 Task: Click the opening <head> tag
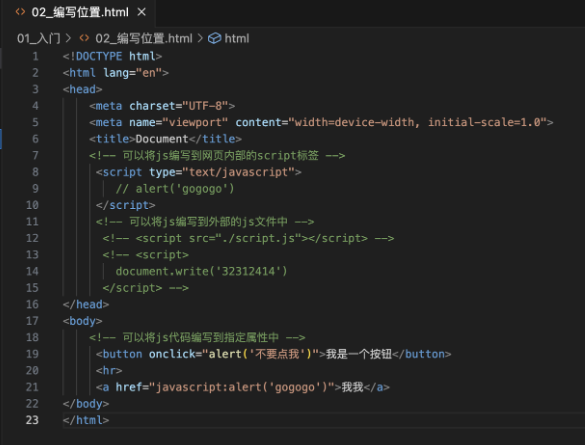82,89
